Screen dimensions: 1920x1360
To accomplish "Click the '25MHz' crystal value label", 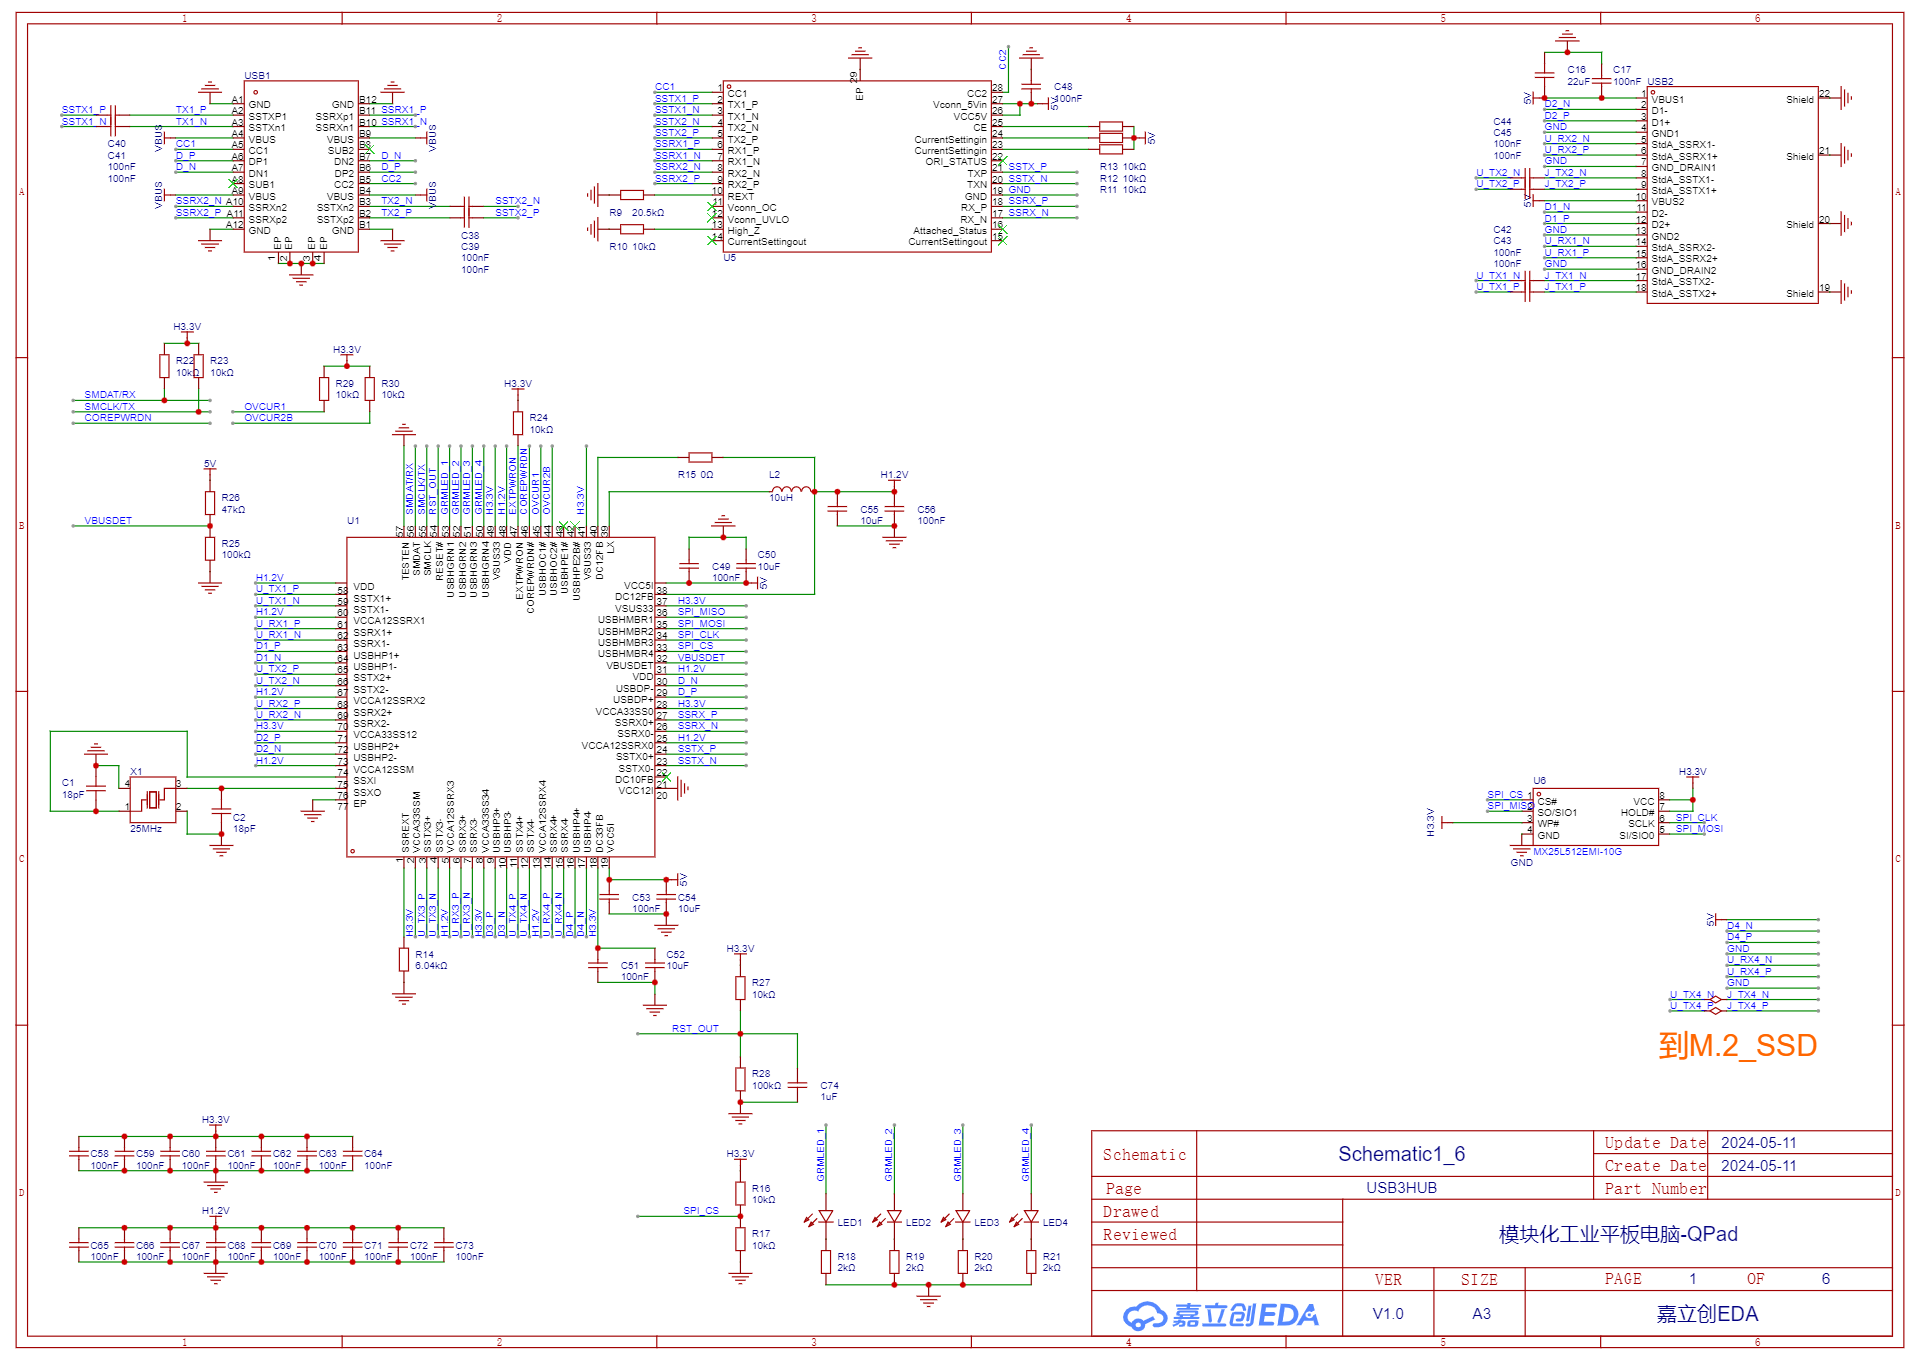I will pos(146,829).
